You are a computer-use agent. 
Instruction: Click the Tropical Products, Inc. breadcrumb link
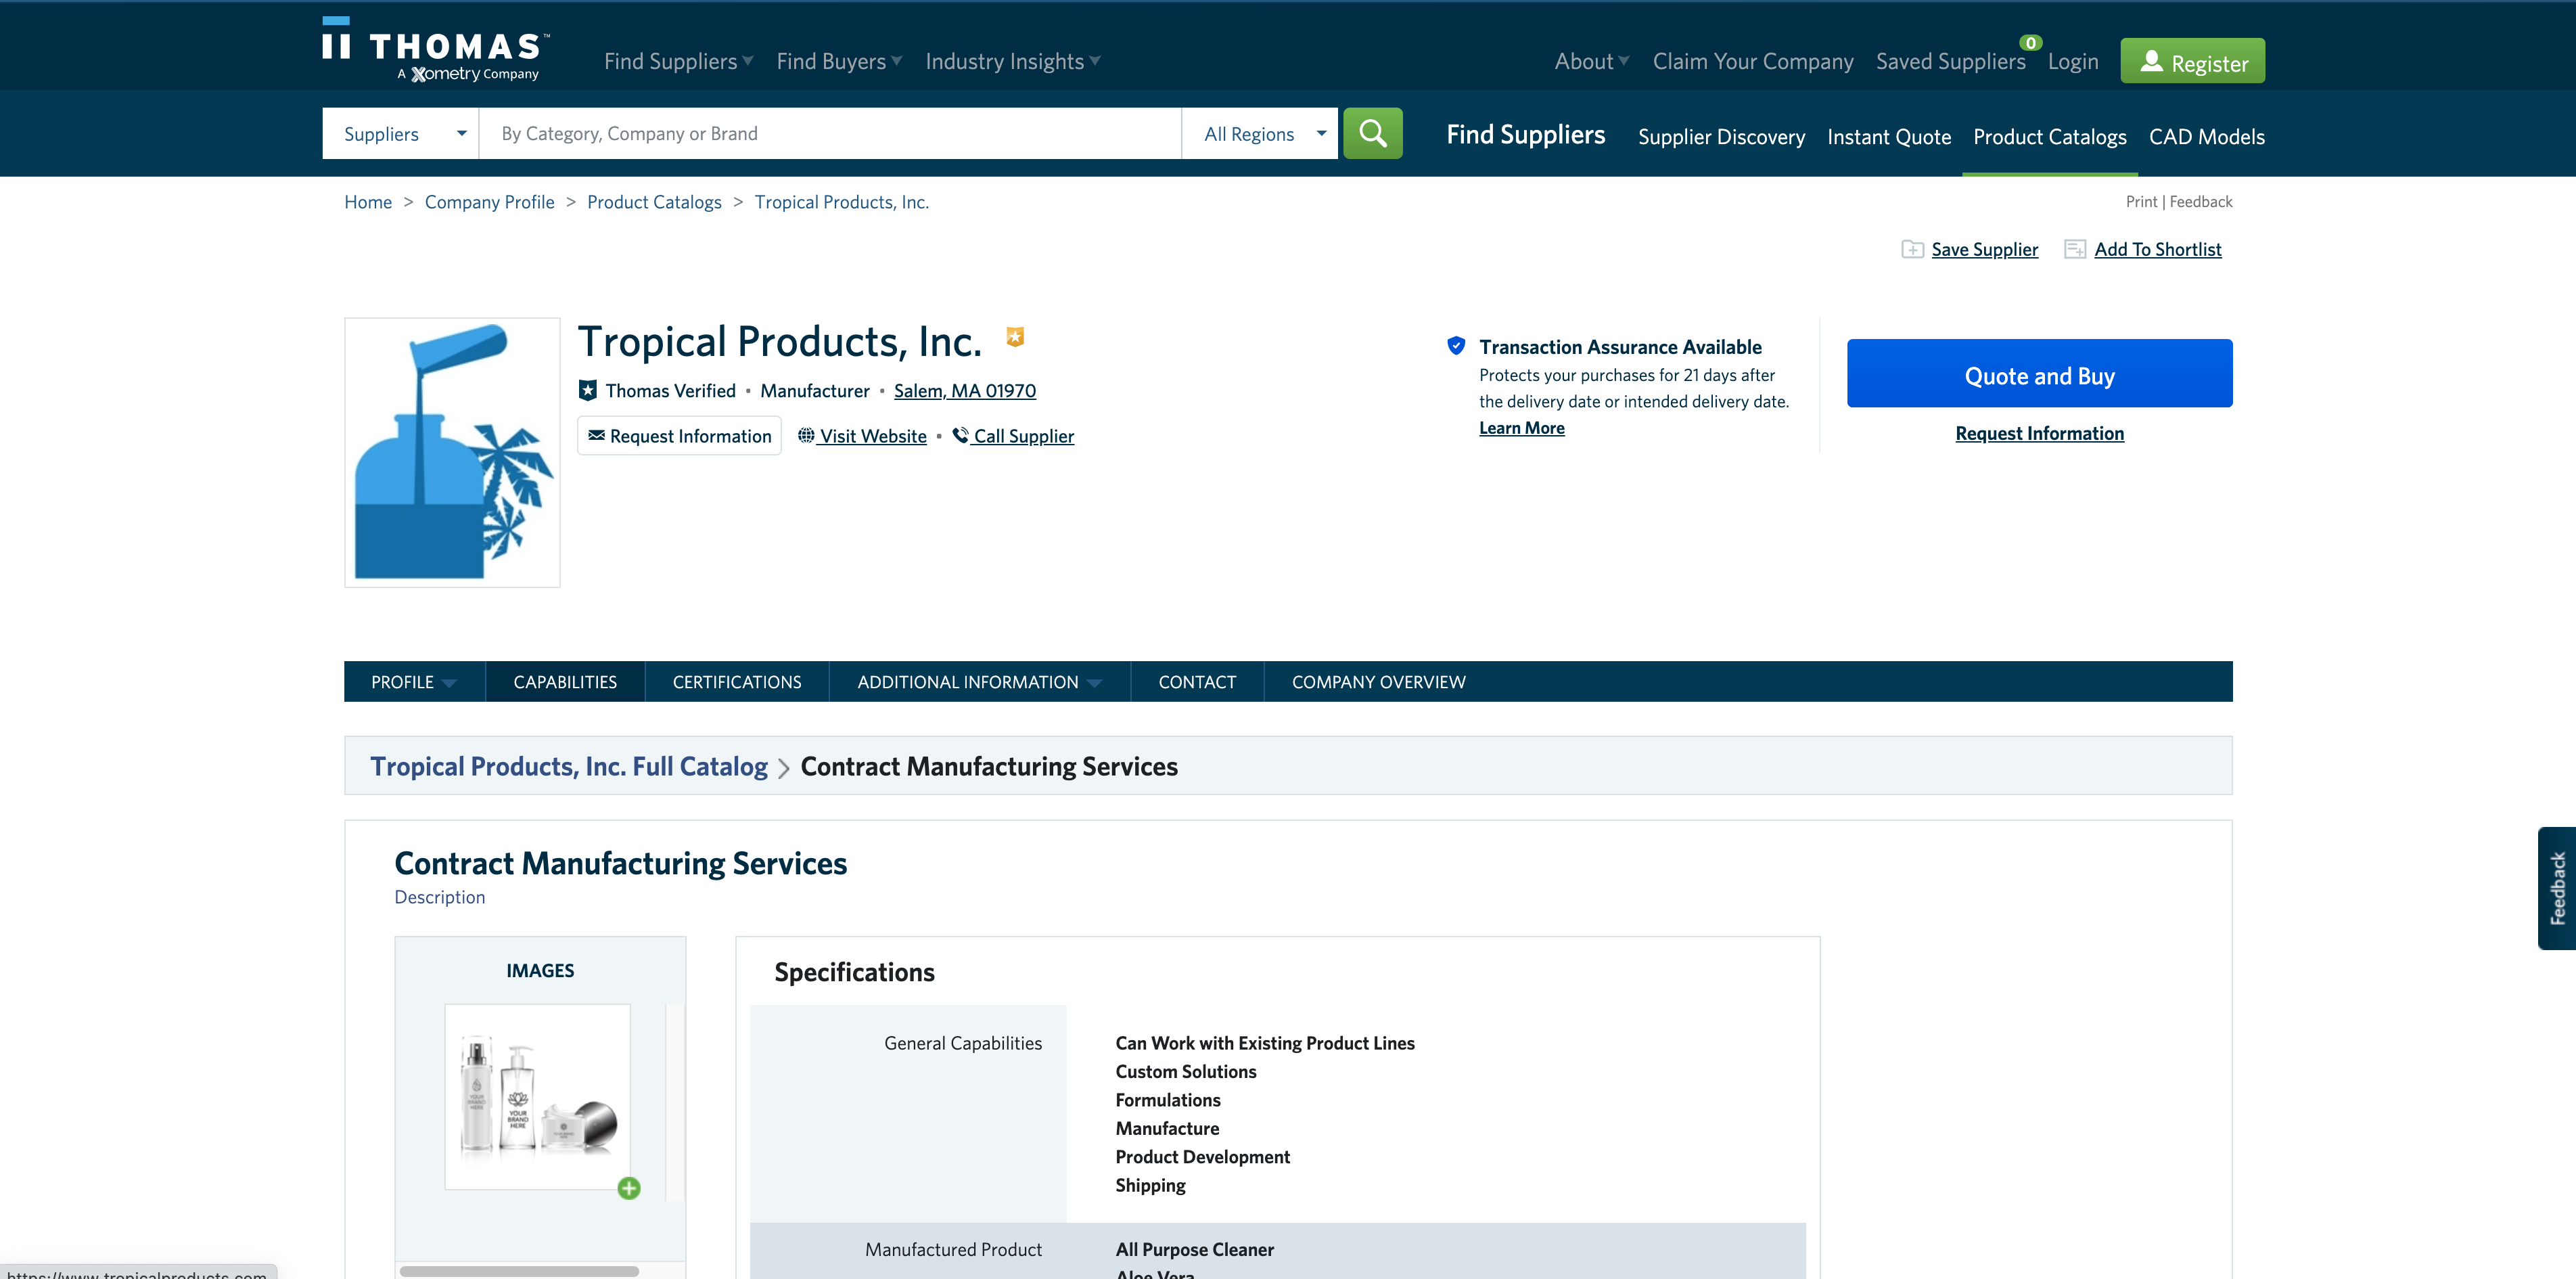coord(841,202)
